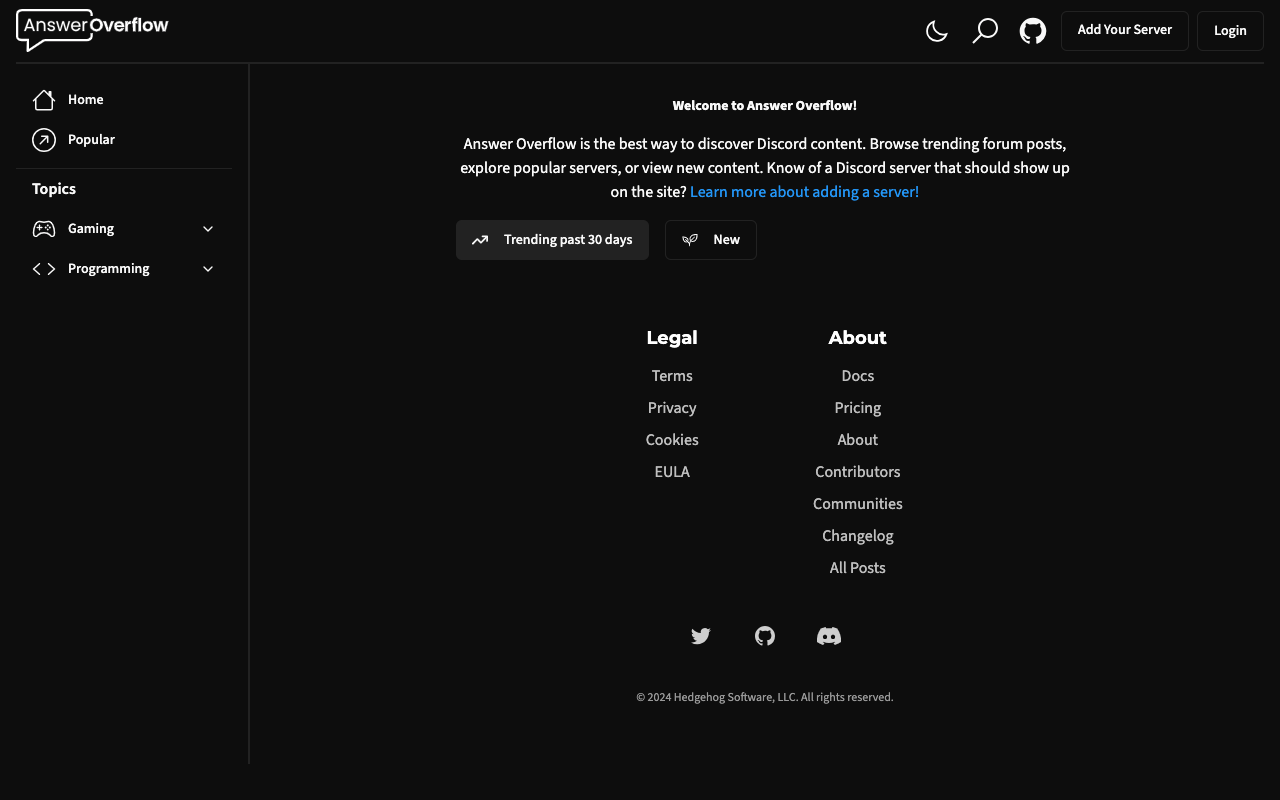
Task: Open Privacy link in footer
Action: pos(672,408)
